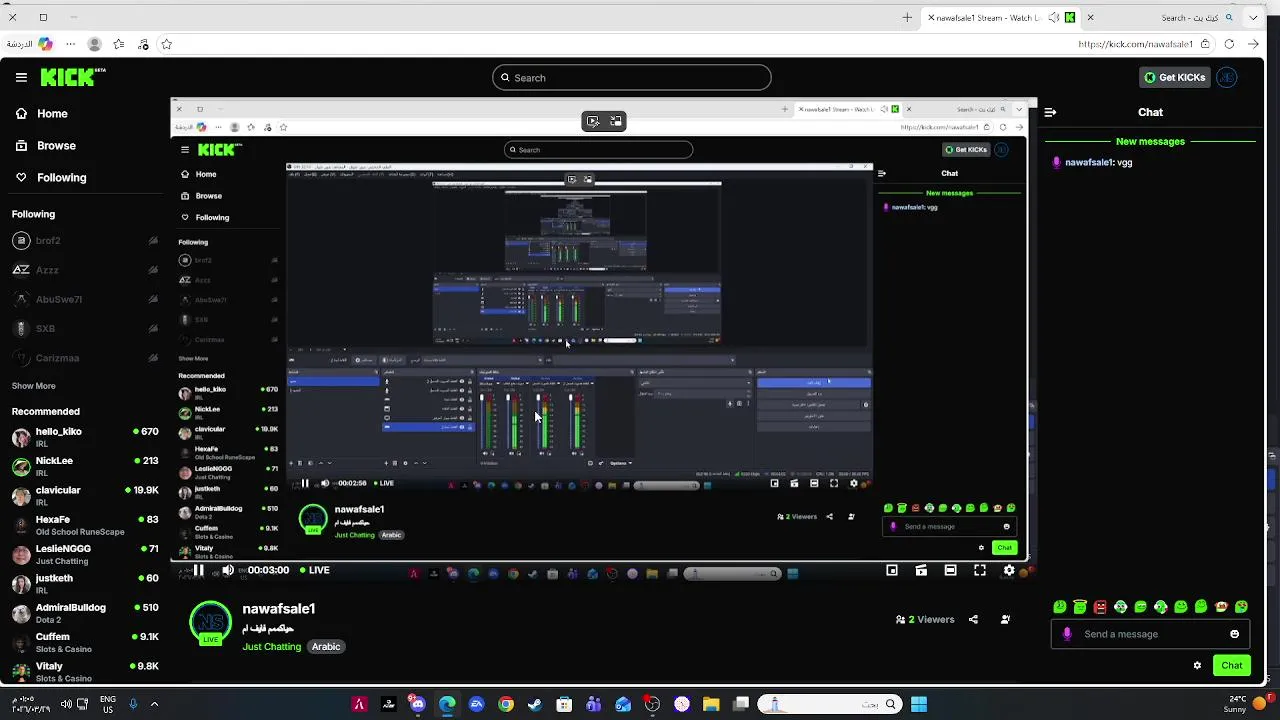The image size is (1280, 720).
Task: Open followed channel brof2 in the main sidebar
Action: point(85,241)
